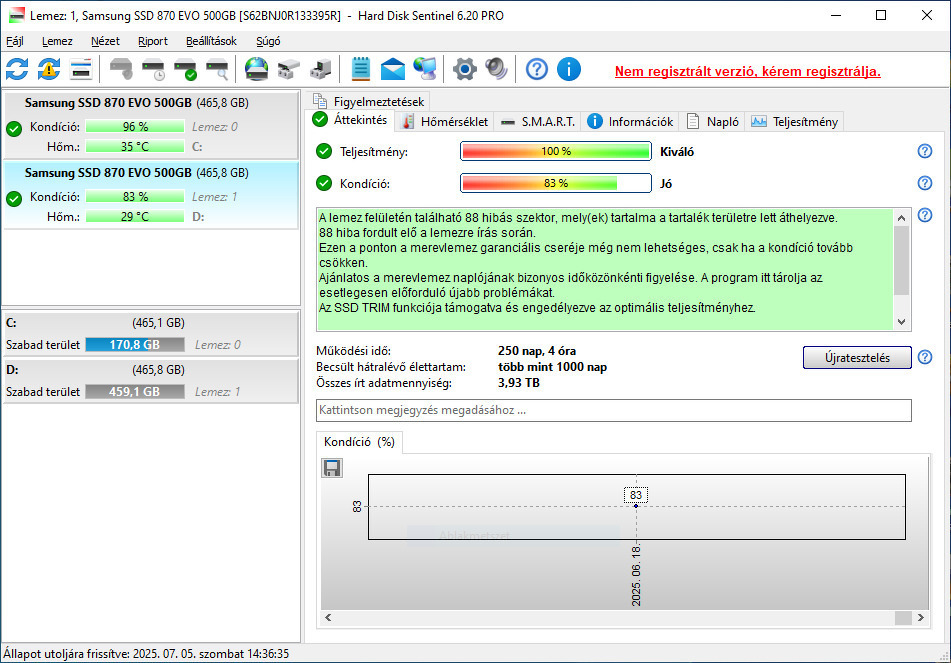Open the Súgó menu
This screenshot has height=663, width=951.
point(268,41)
